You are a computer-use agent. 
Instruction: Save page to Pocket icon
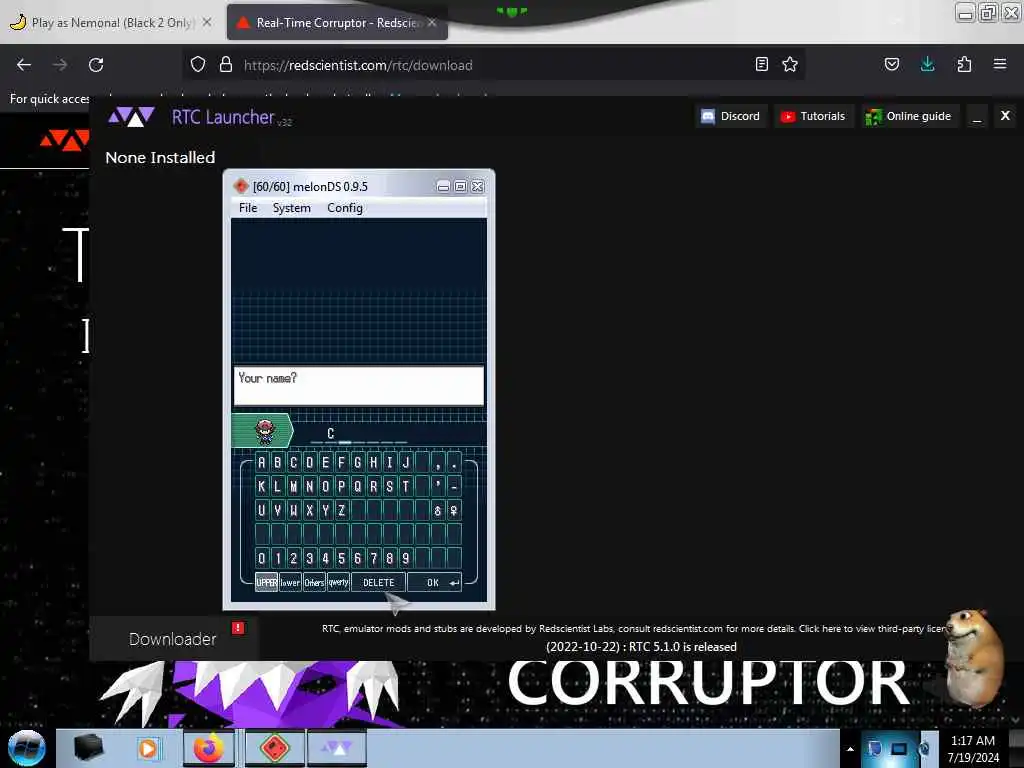click(891, 64)
